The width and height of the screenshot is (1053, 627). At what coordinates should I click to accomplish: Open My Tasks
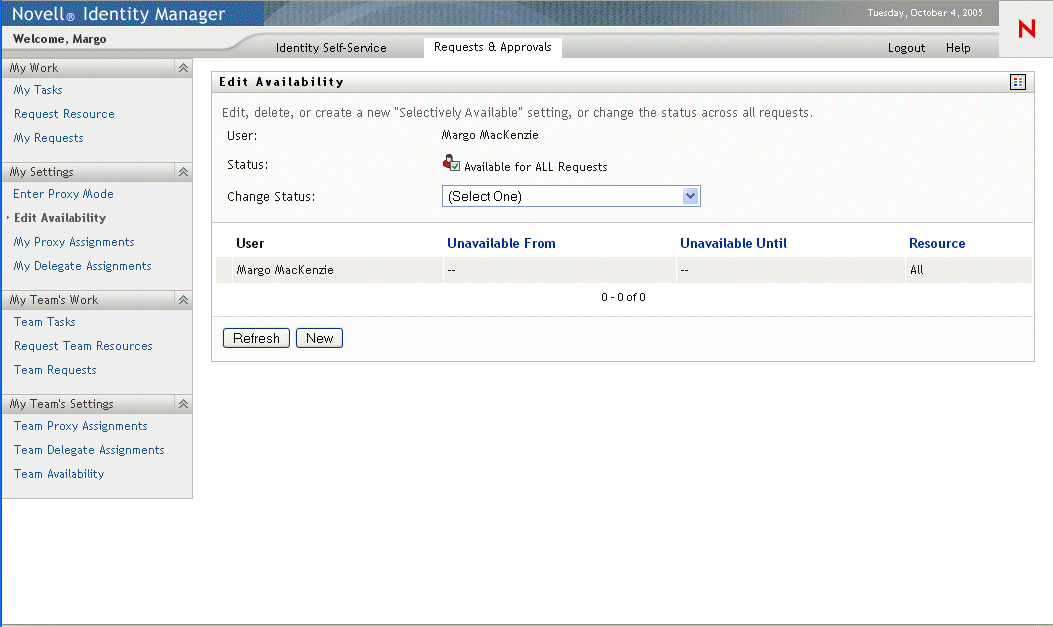click(x=38, y=90)
